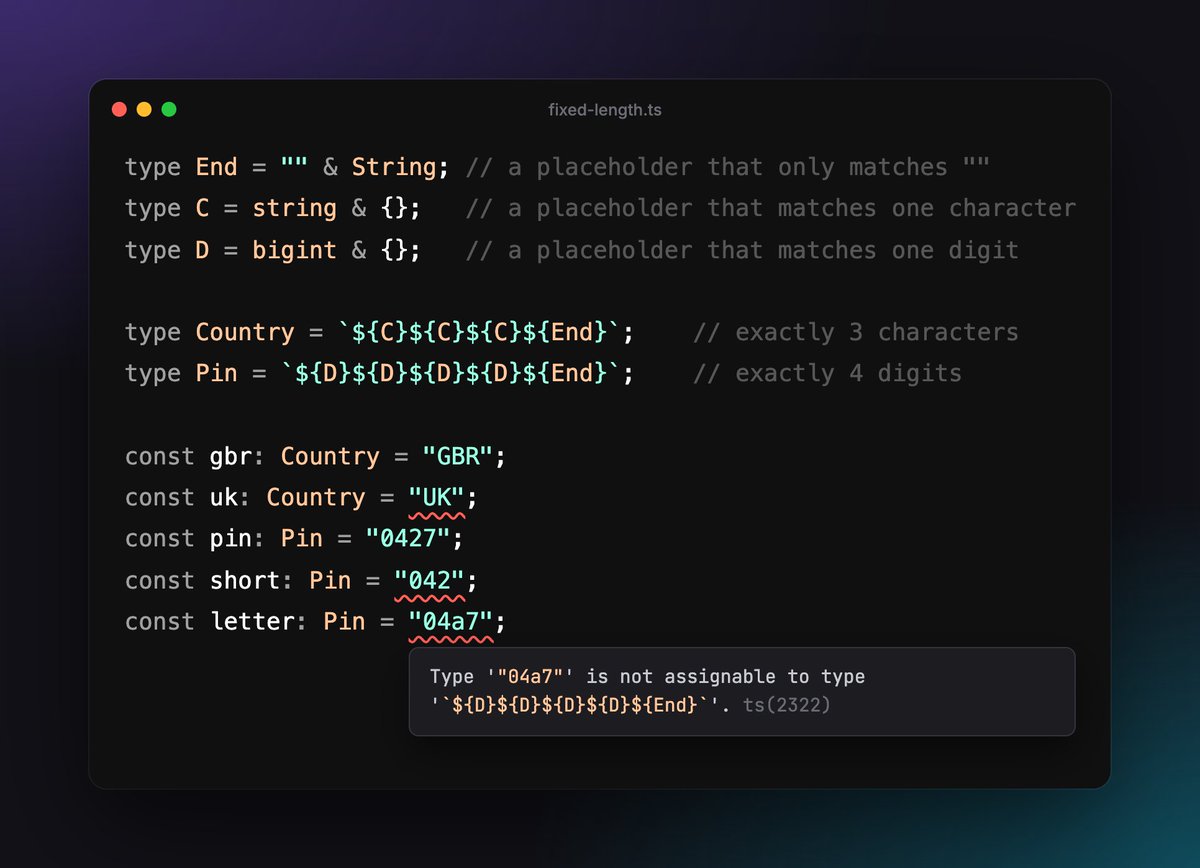Maximize the window using the green button
The height and width of the screenshot is (868, 1200).
[169, 109]
